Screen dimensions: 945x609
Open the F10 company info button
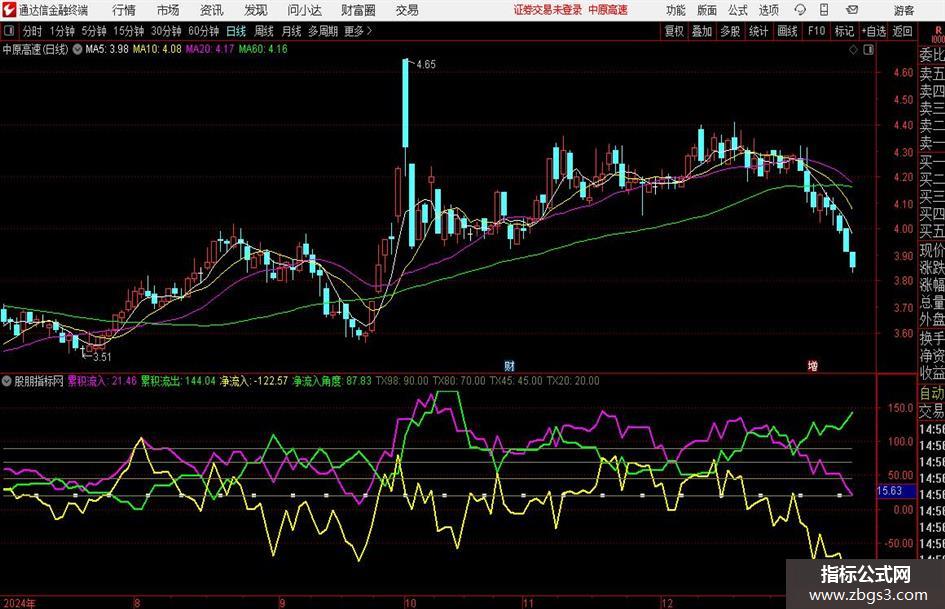tap(816, 31)
